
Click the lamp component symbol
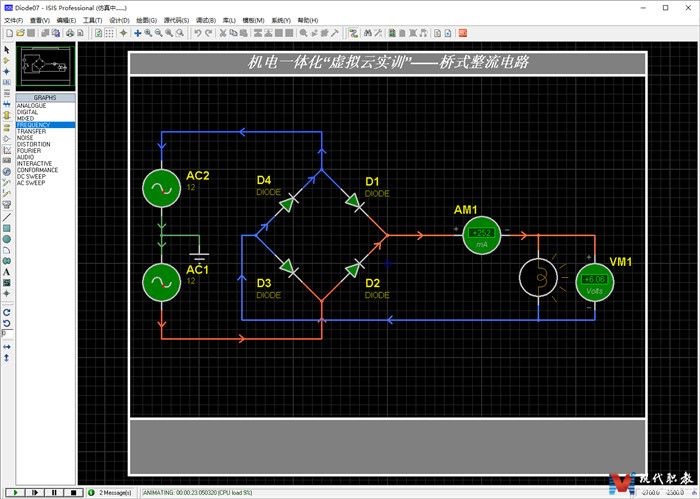coord(538,278)
